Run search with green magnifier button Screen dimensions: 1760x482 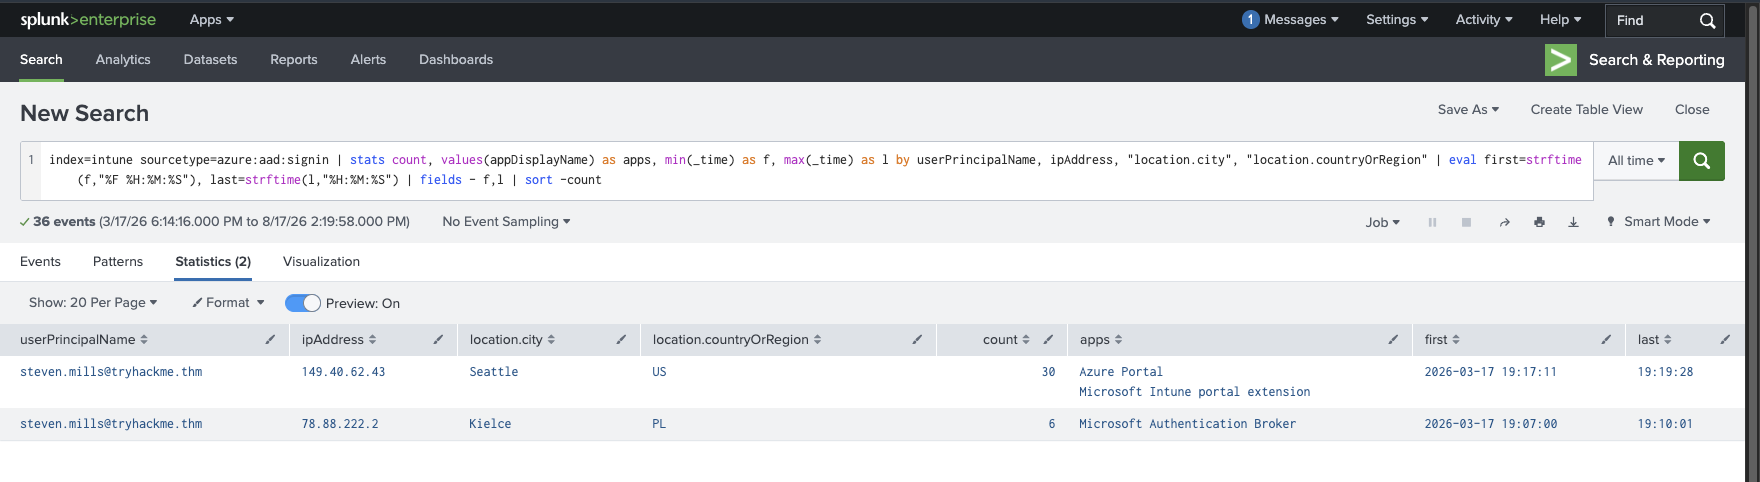click(x=1701, y=160)
